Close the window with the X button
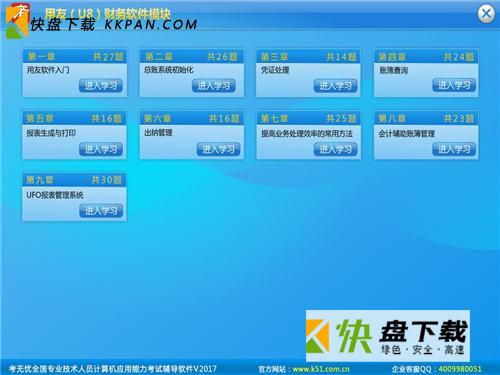Viewport: 500px width, 375px height. (x=486, y=14)
